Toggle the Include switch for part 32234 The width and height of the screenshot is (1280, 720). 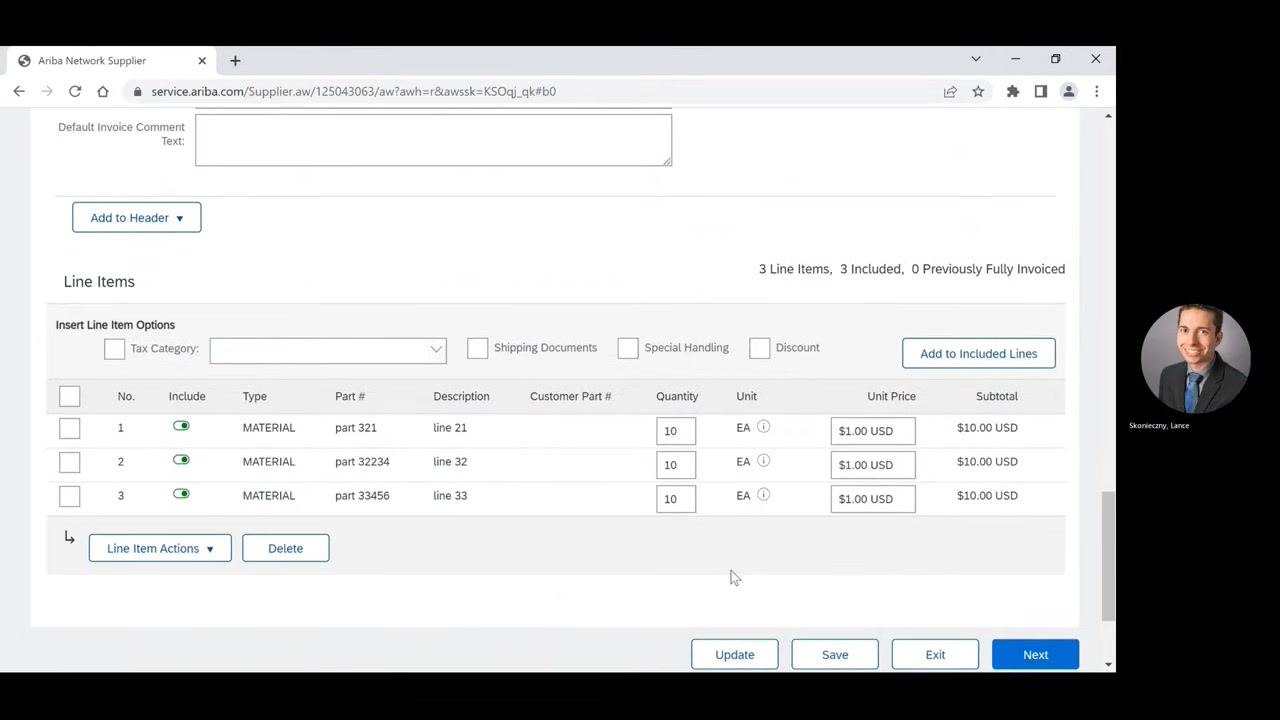181,460
